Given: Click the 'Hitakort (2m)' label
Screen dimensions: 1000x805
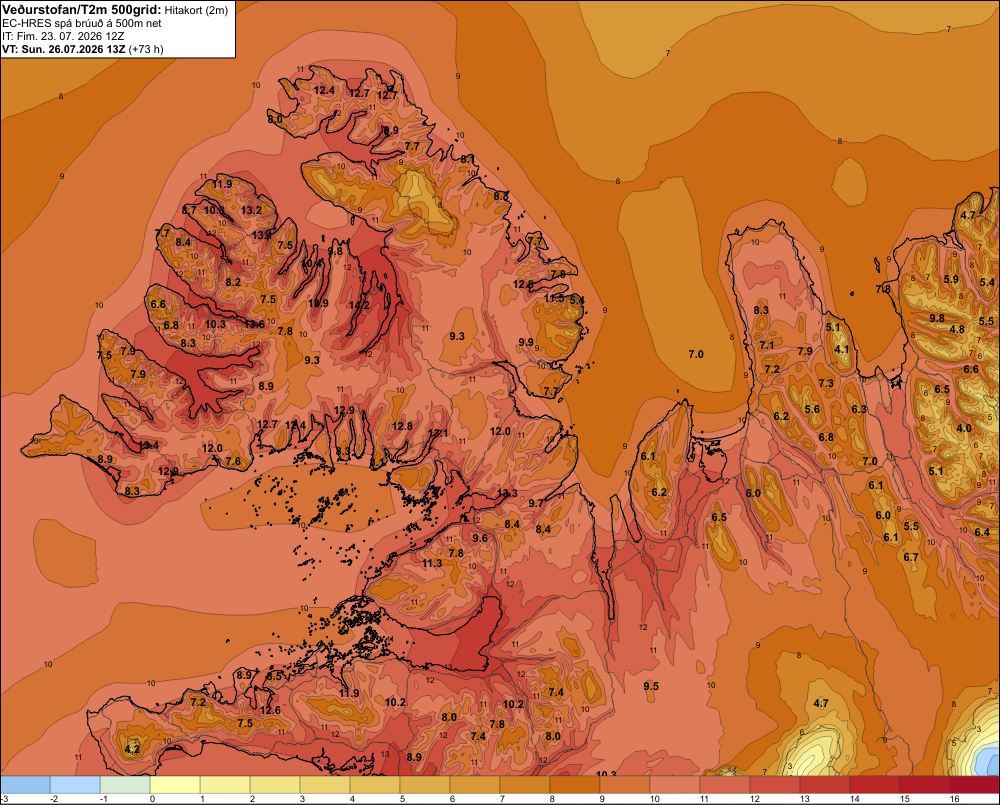Looking at the screenshot, I should pos(196,10).
